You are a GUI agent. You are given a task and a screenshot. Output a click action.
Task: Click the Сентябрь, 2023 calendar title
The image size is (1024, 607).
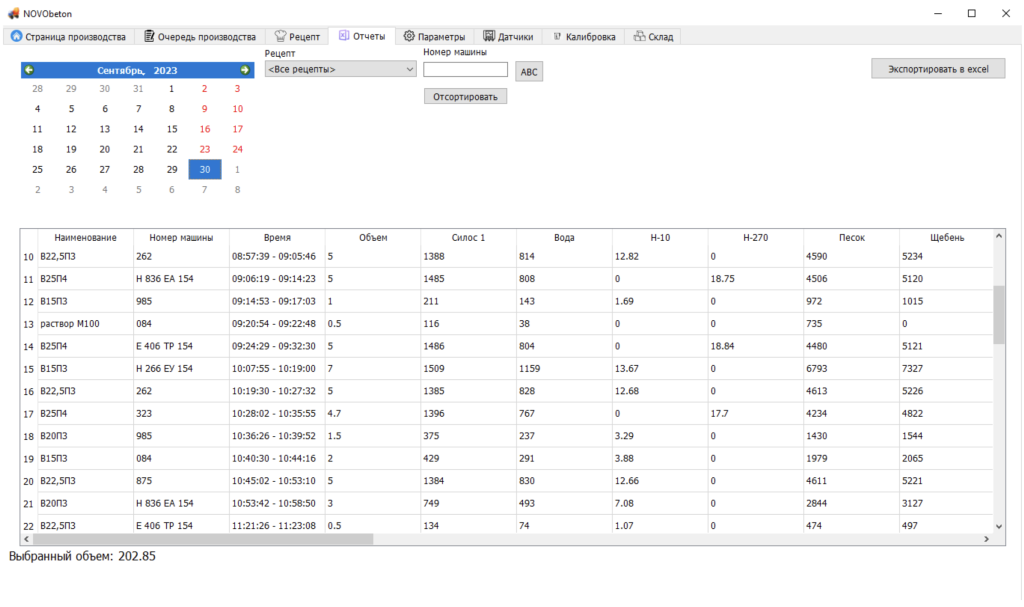click(137, 70)
